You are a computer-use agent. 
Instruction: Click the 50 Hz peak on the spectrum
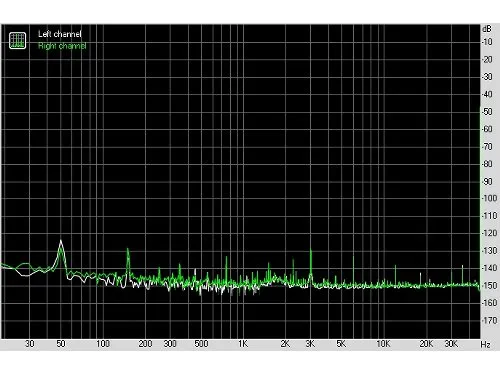pos(61,241)
